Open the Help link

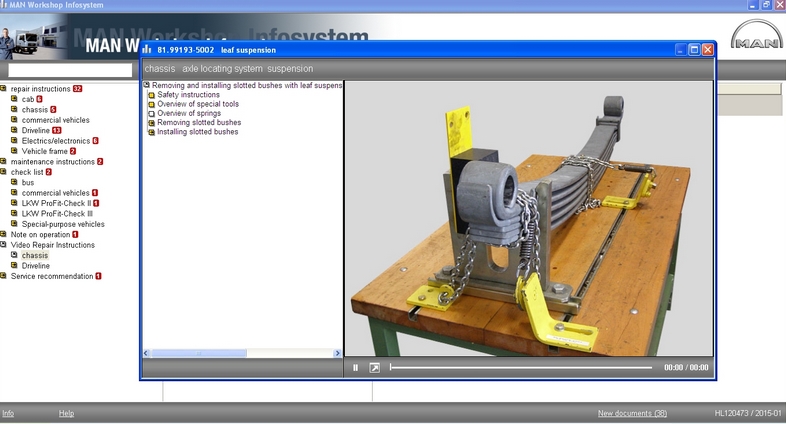[x=66, y=413]
